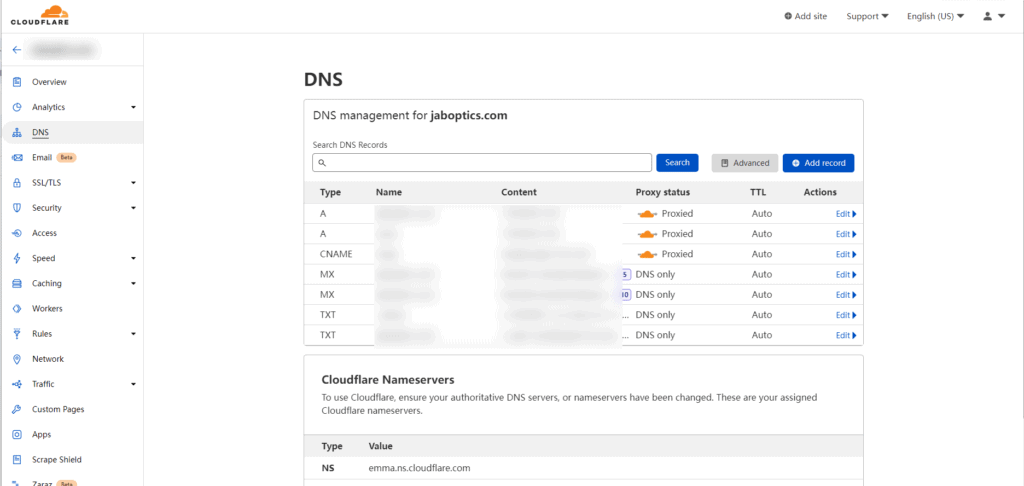Open the Workers section
Screen dimensions: 1024x486
pos(47,308)
